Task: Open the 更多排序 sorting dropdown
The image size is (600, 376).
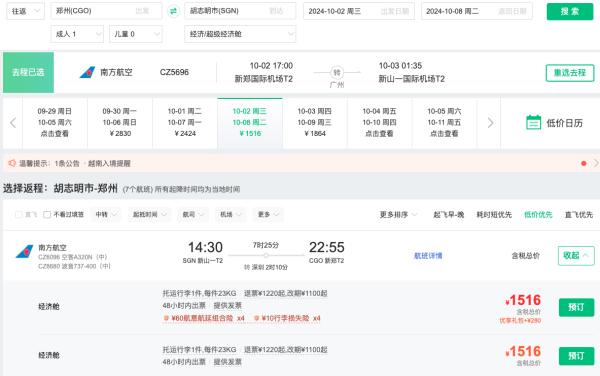Action: coord(398,215)
